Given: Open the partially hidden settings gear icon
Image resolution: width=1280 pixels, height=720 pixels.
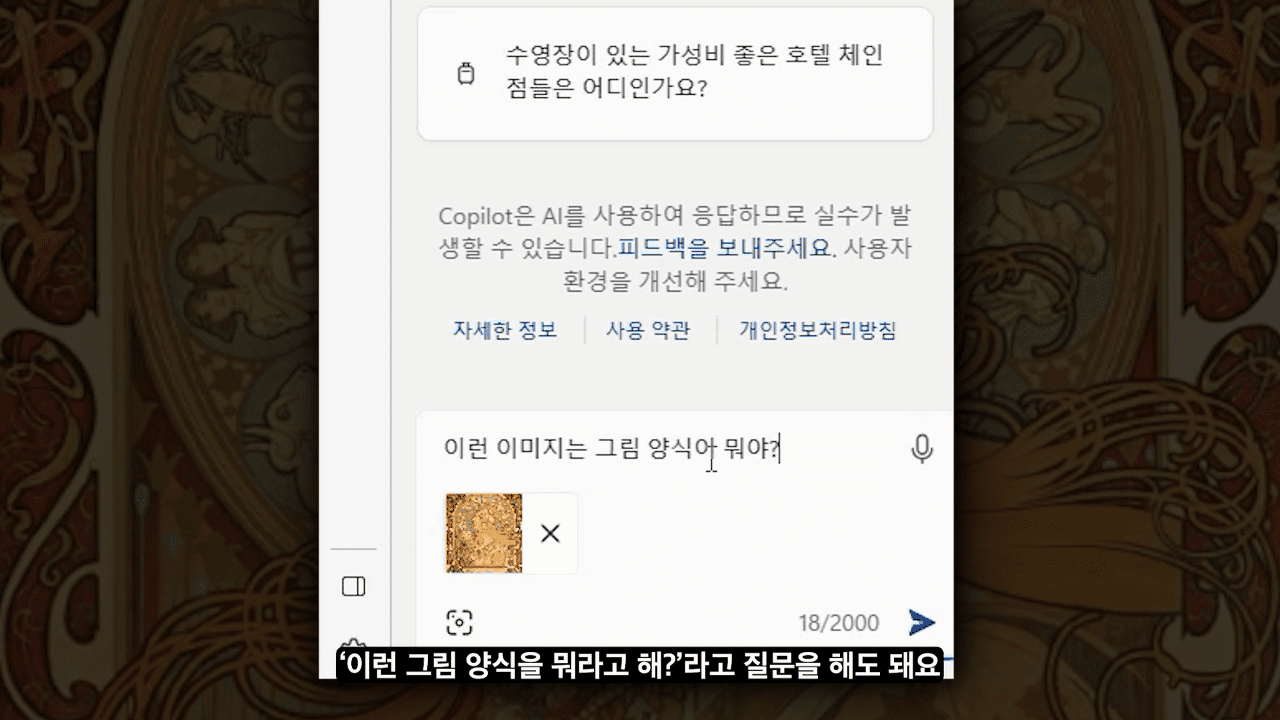Looking at the screenshot, I should pyautogui.click(x=353, y=646).
